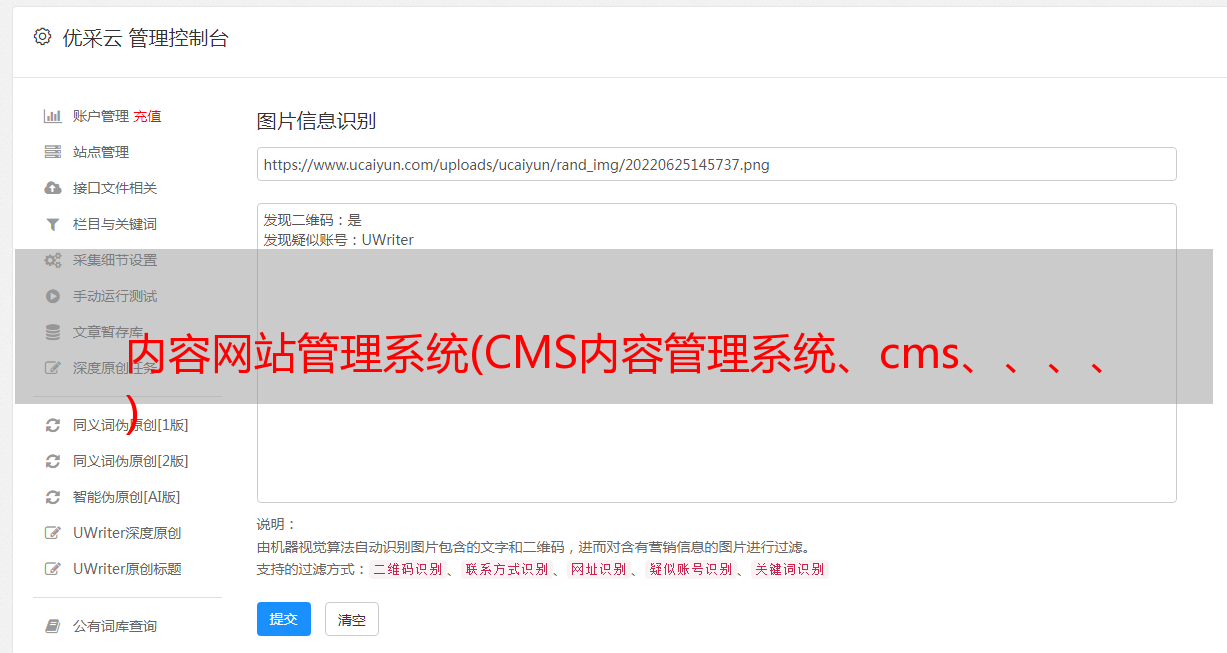The width and height of the screenshot is (1227, 653).
Task: Click the filter funnel icon for 栏目与关键词
Action: click(x=53, y=224)
